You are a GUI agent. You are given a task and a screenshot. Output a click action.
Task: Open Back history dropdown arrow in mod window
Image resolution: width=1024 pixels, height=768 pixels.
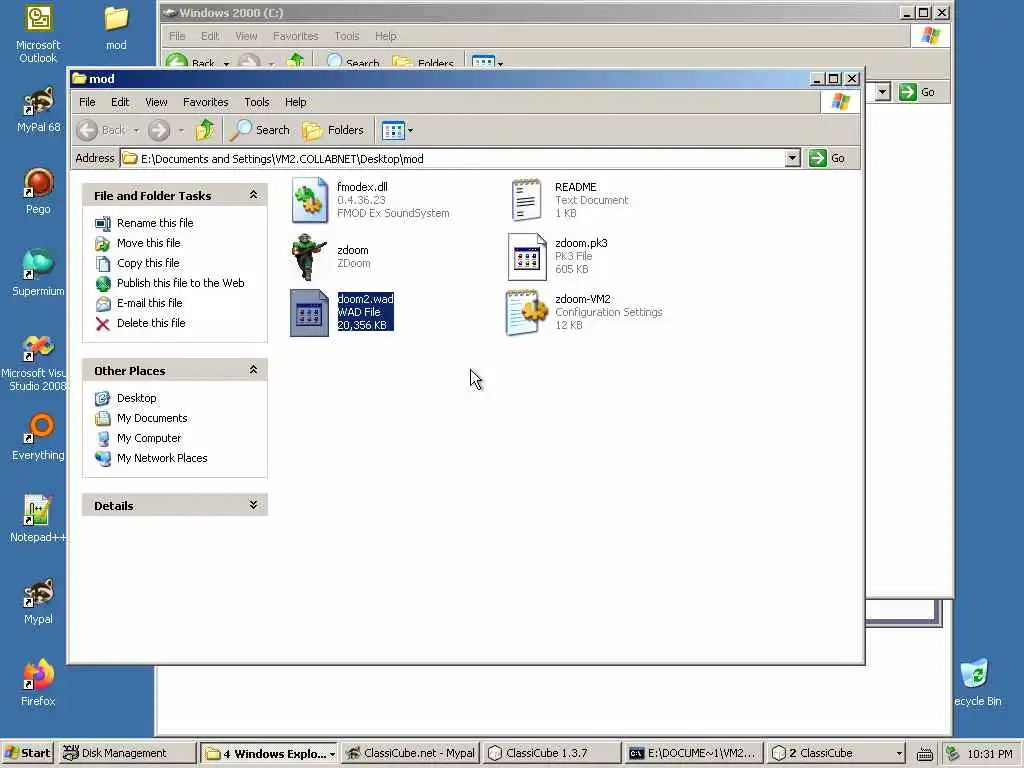click(136, 131)
